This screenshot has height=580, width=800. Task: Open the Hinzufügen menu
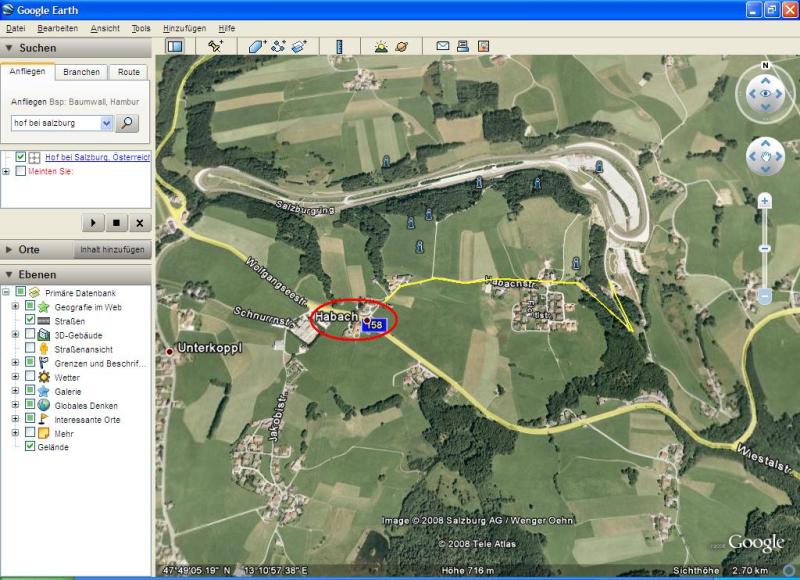[x=184, y=29]
